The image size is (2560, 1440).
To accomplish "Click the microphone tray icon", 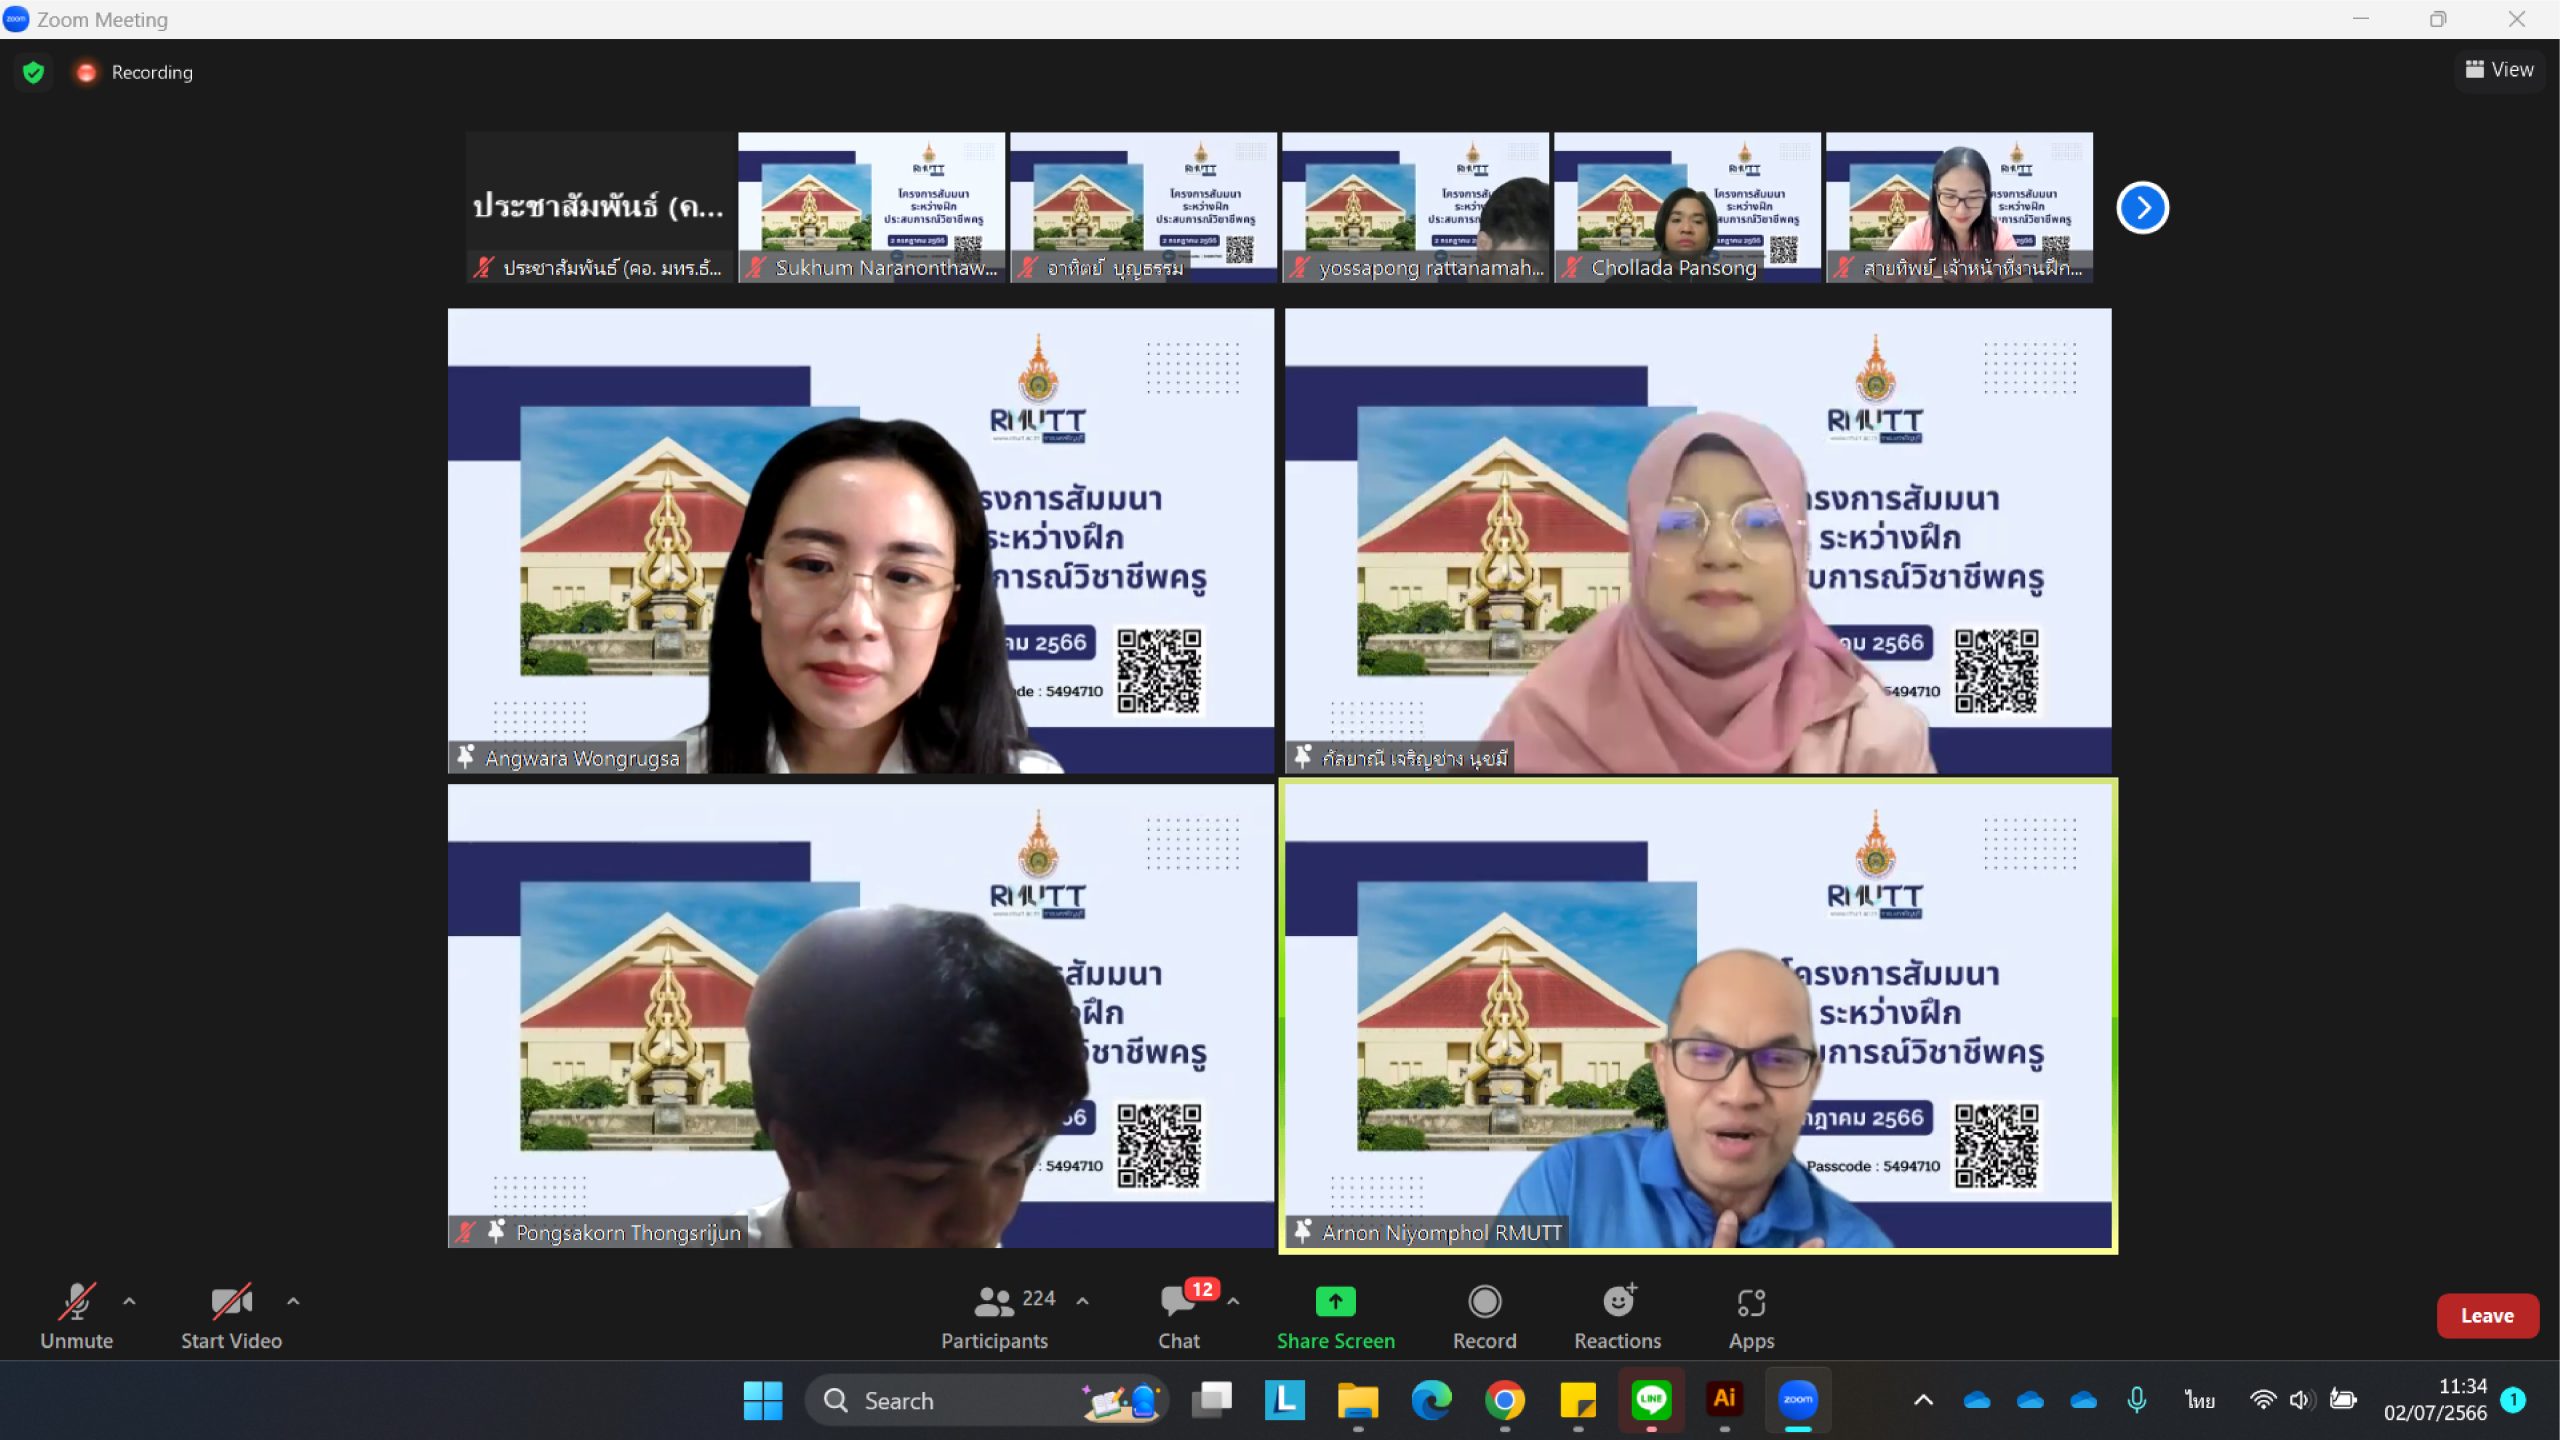I will [2137, 1400].
